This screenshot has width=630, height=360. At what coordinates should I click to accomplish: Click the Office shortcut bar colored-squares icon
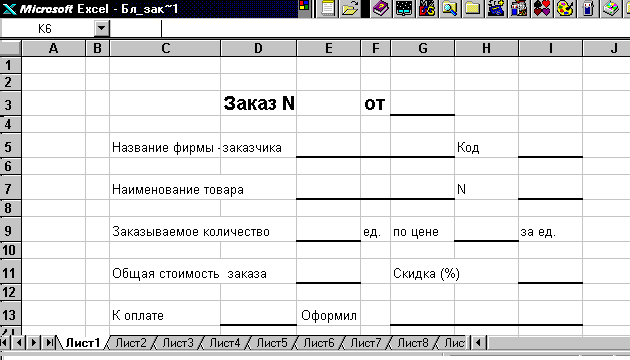pyautogui.click(x=305, y=7)
